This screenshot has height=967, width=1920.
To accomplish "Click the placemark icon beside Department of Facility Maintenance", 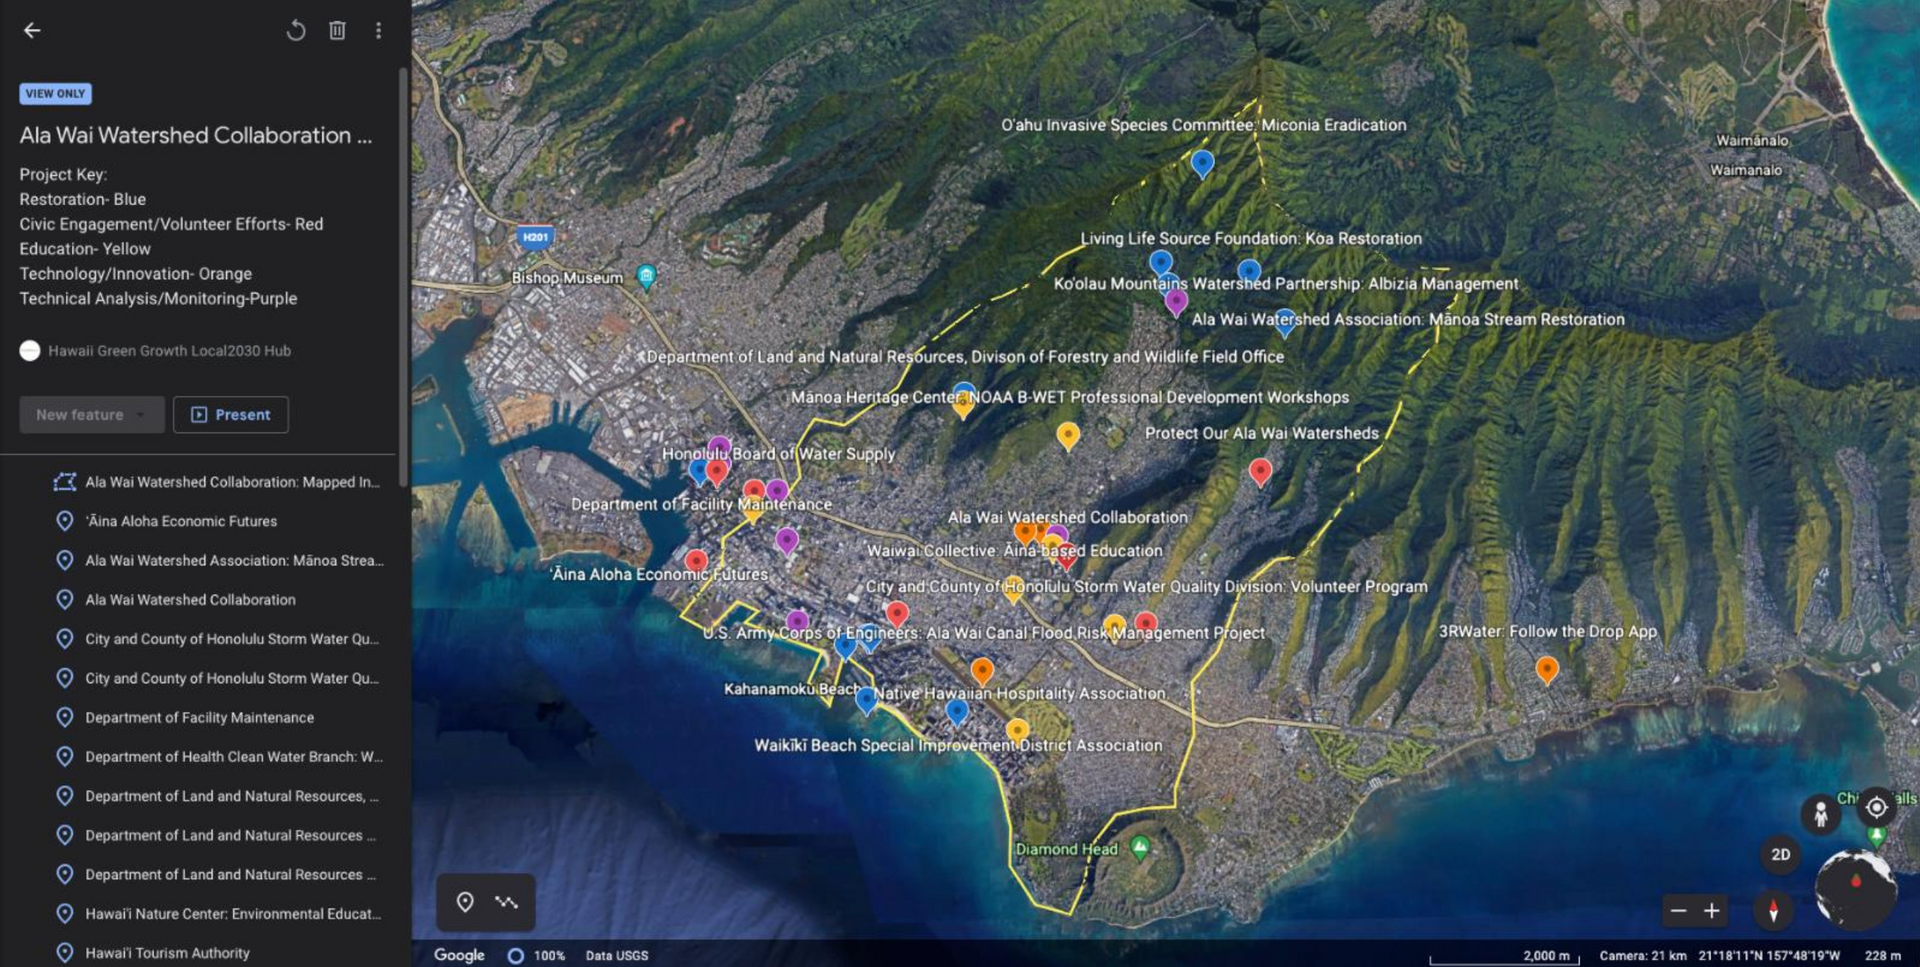I will tap(65, 717).
